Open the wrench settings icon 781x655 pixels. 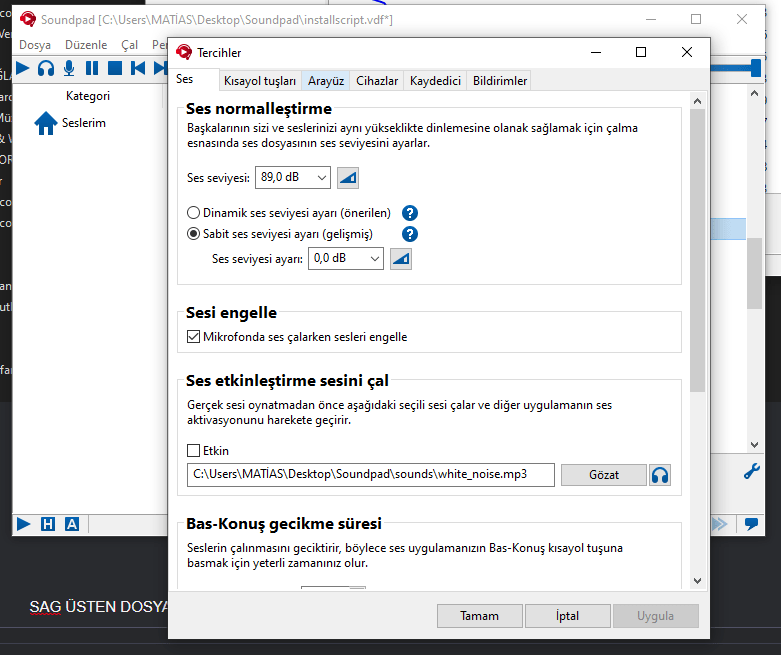coord(752,471)
